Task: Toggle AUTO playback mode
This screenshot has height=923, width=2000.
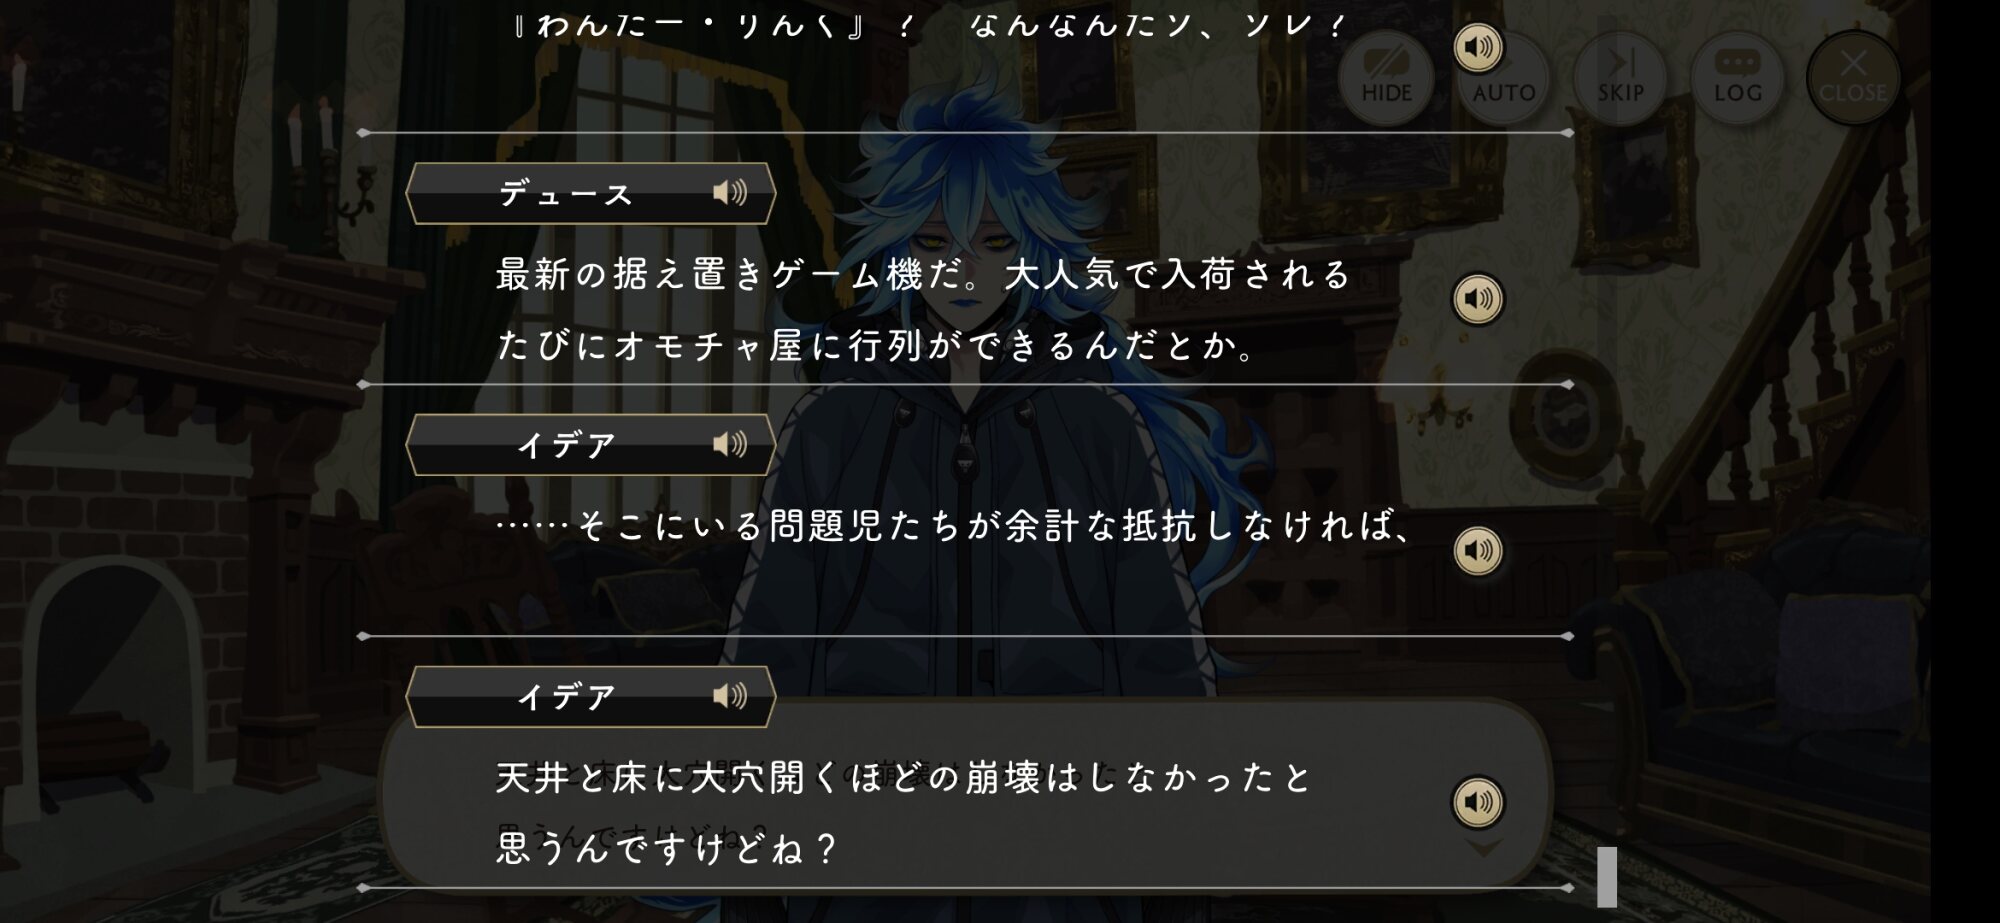Action: pos(1504,77)
